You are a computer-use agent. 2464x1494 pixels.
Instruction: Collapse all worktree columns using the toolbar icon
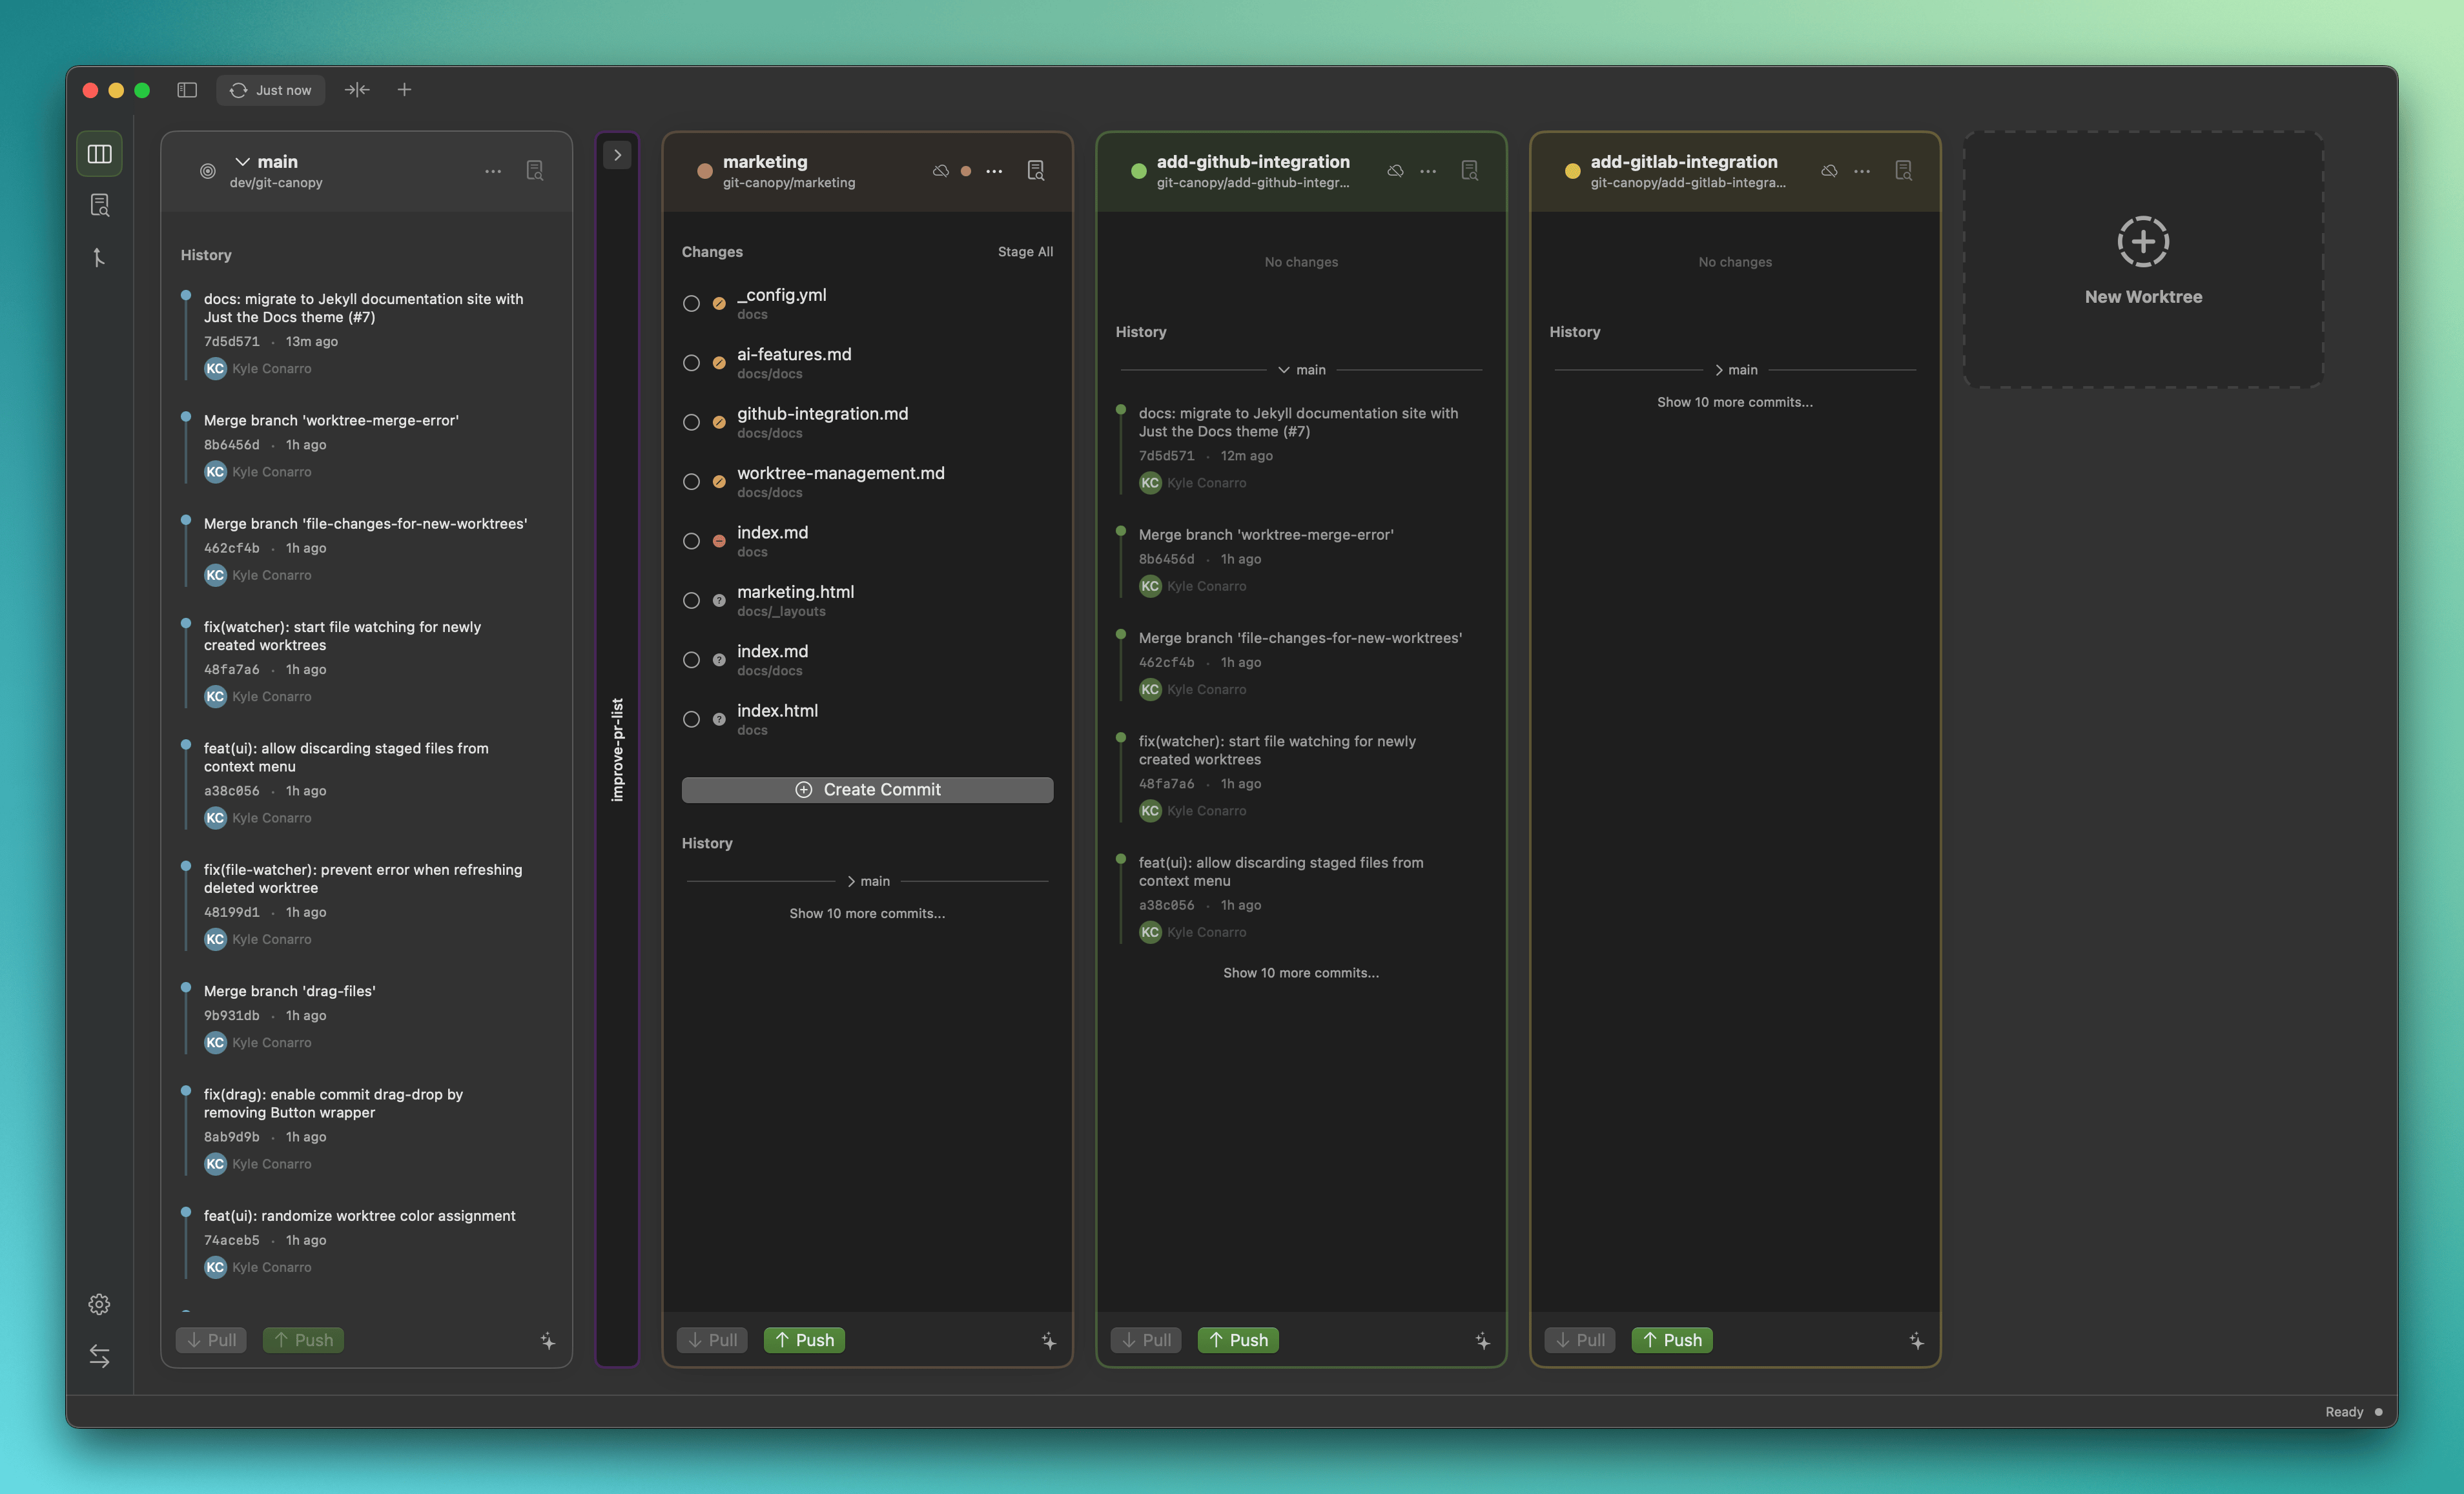pyautogui.click(x=357, y=89)
